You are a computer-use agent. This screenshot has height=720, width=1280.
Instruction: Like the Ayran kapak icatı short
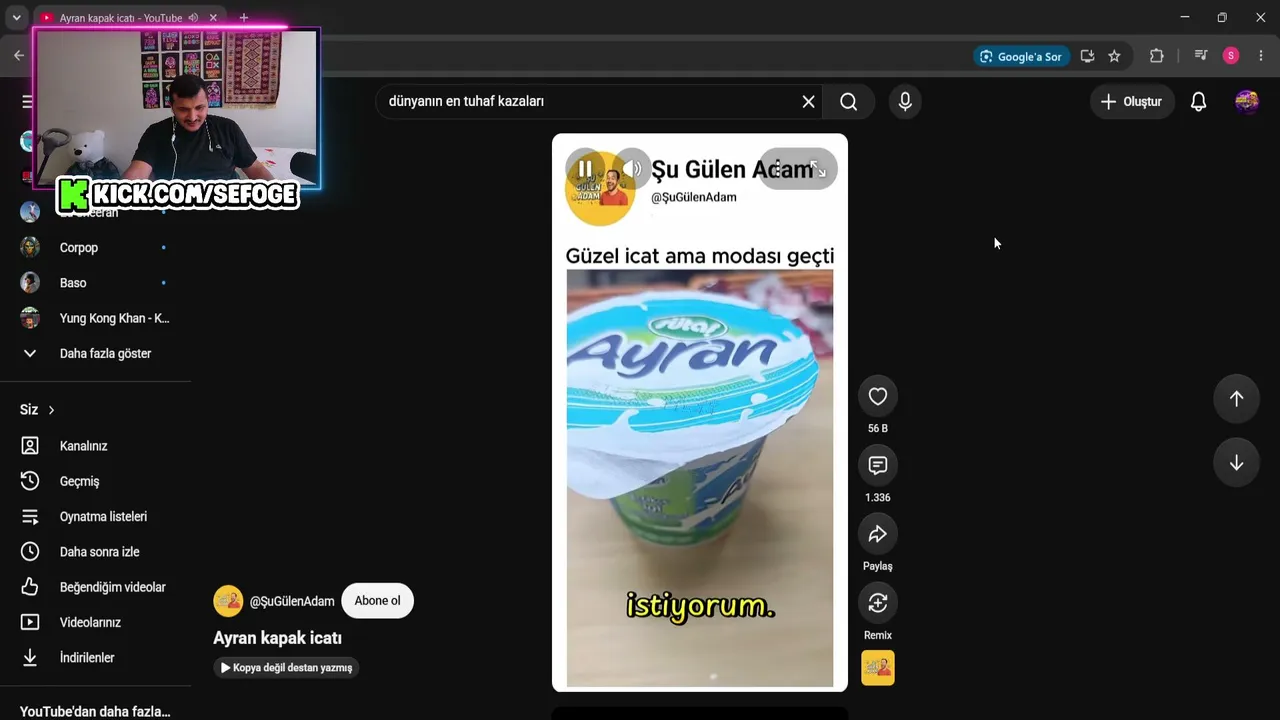click(x=878, y=397)
